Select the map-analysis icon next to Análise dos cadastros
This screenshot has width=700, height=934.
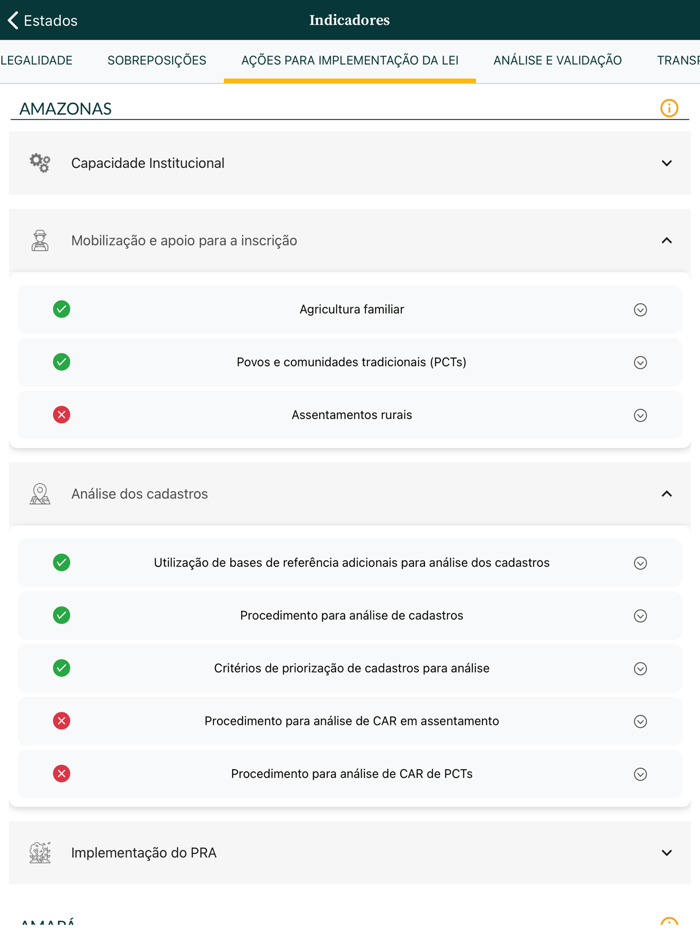[39, 493]
